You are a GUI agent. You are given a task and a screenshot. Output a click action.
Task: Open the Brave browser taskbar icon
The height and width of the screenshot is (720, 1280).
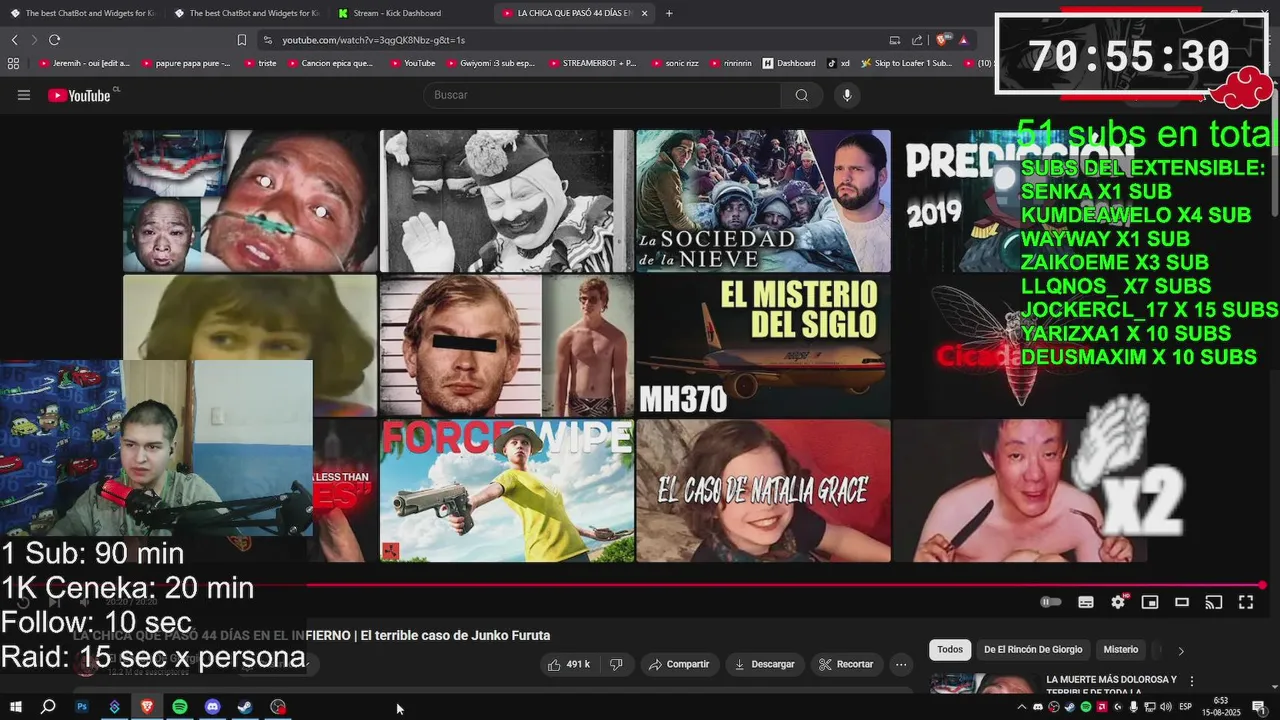tap(147, 706)
